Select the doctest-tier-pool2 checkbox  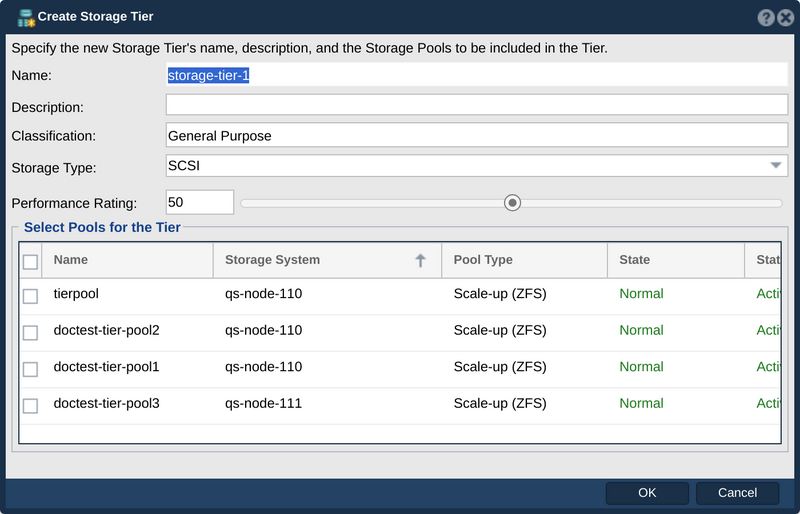[31, 333]
